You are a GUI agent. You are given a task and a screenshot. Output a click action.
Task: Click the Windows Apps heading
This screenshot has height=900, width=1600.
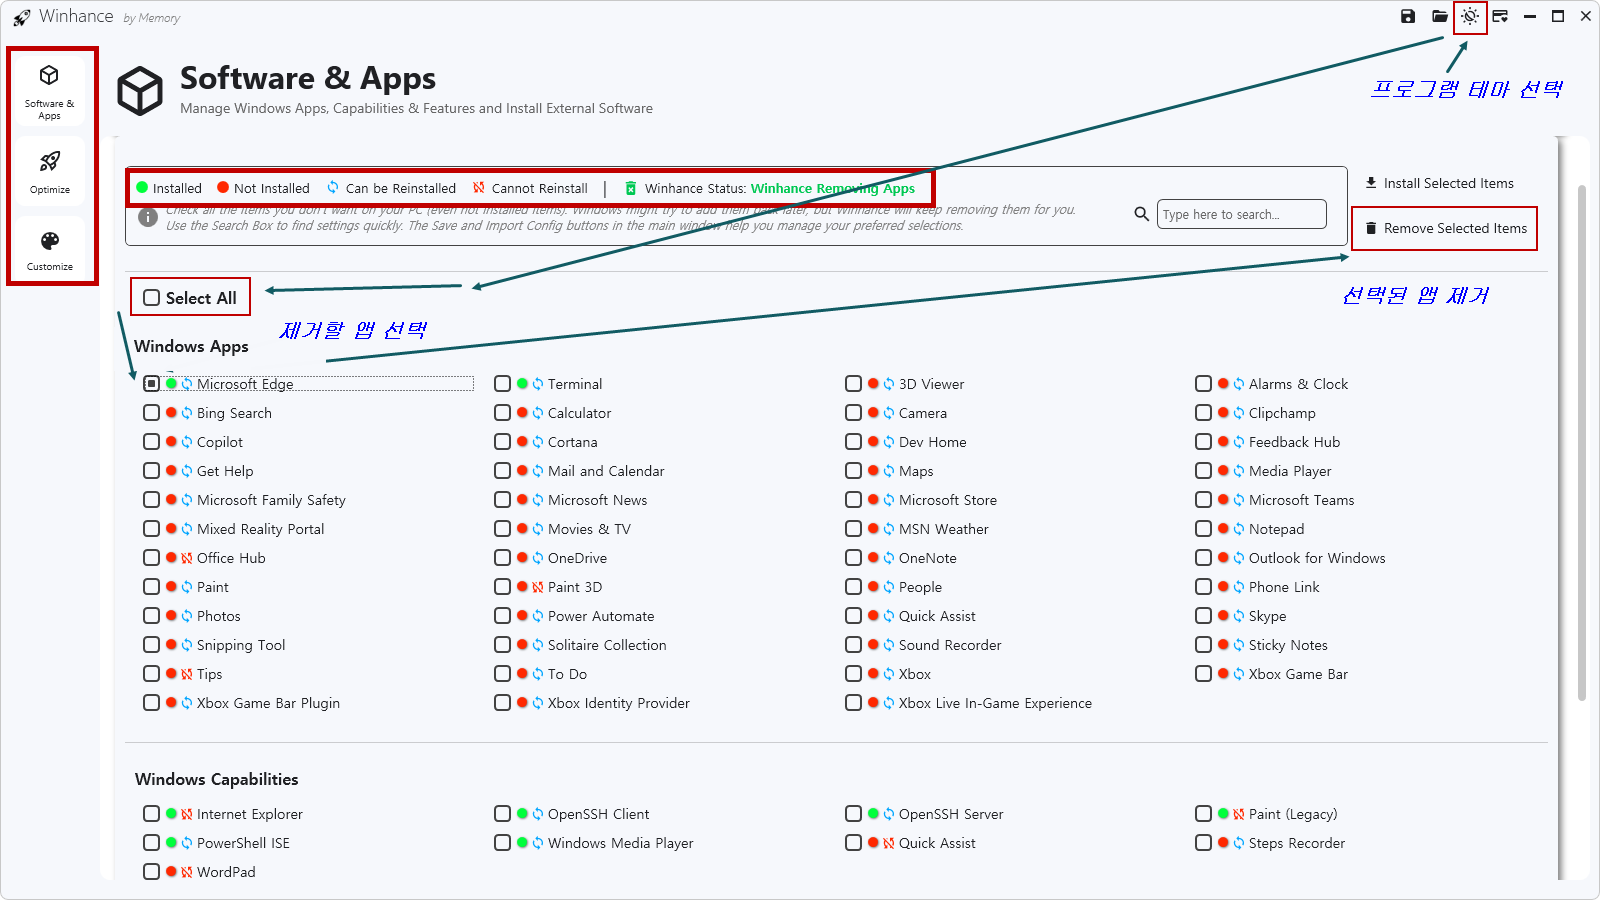(191, 346)
